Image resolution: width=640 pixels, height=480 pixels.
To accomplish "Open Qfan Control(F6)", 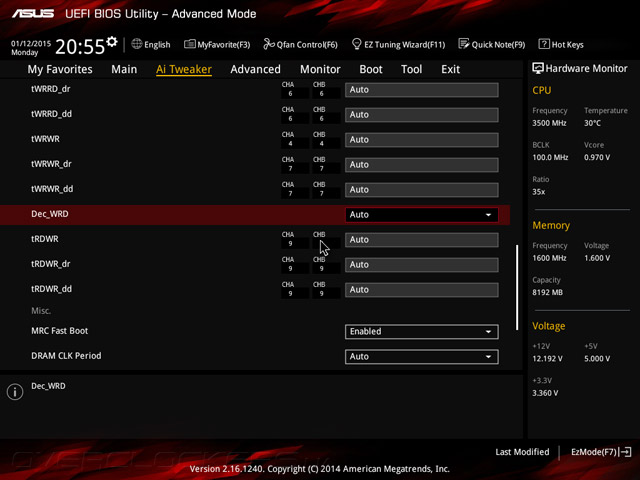I will [301, 44].
